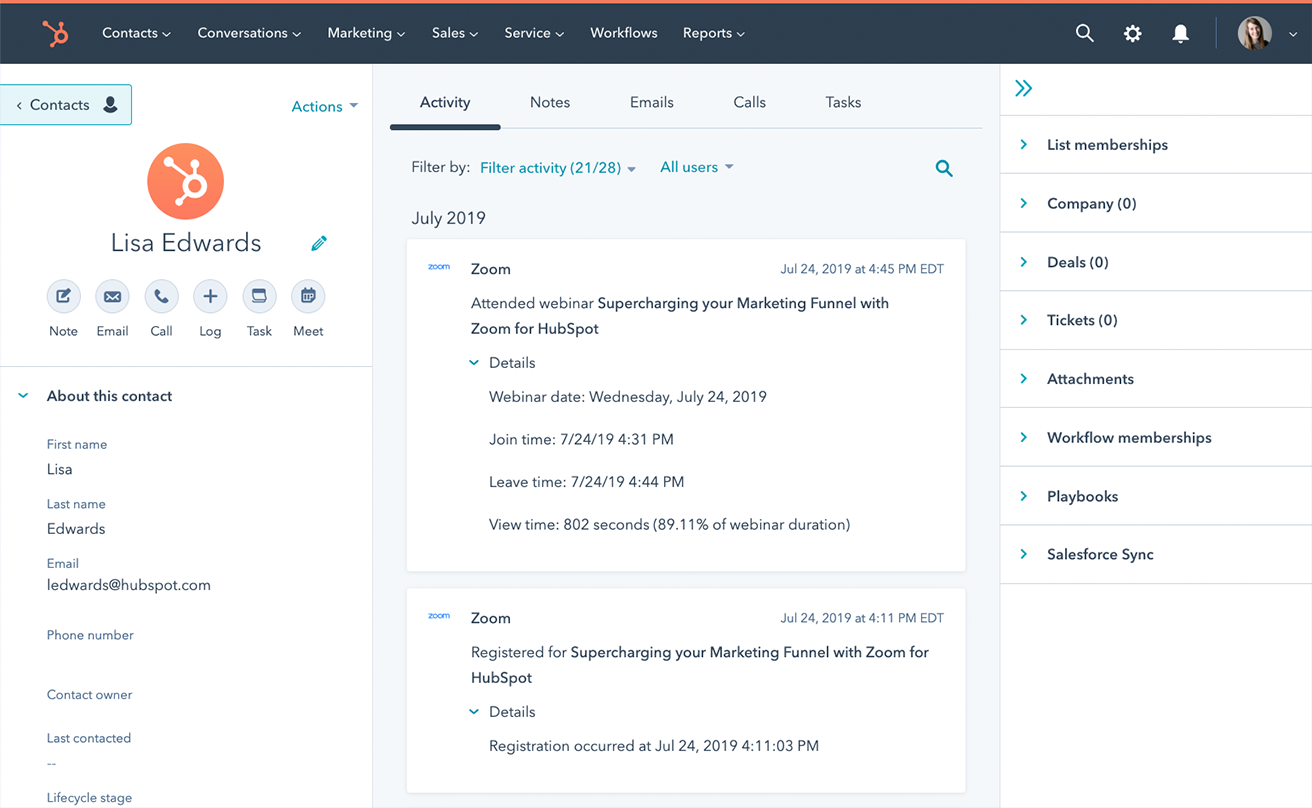The height and width of the screenshot is (808, 1312).
Task: Click Zoom logo on attended webinar card
Action: (439, 267)
